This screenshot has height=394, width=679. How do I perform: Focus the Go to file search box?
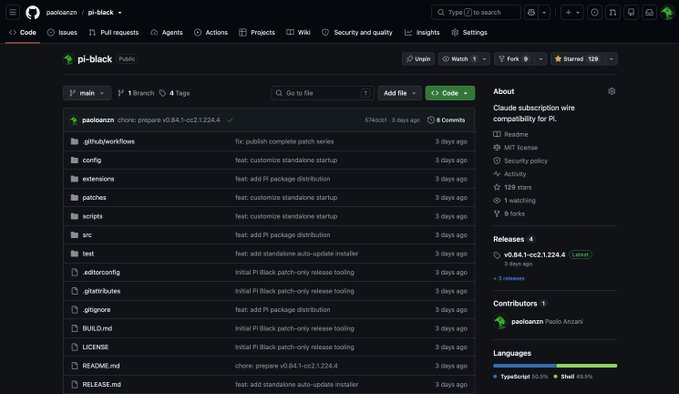[322, 93]
